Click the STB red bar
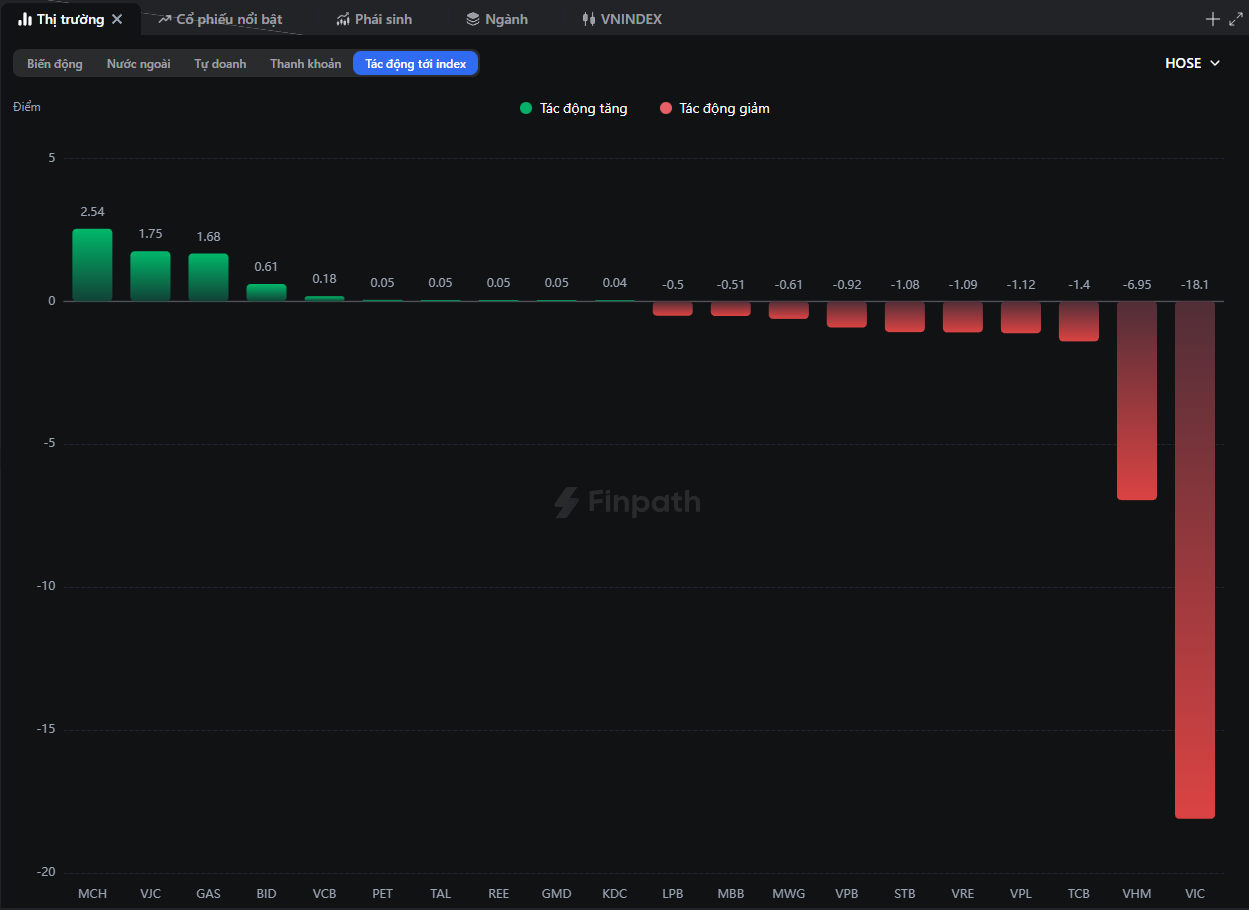This screenshot has height=910, width=1249. [x=905, y=316]
